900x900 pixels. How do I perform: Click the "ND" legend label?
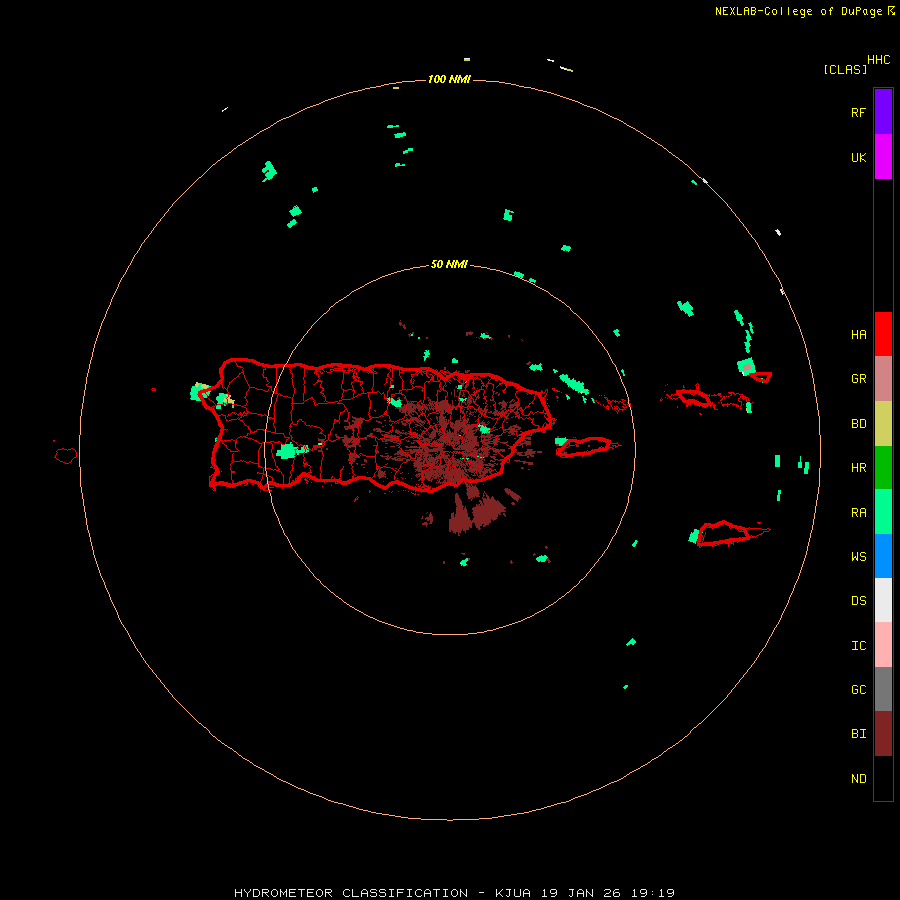(x=858, y=779)
